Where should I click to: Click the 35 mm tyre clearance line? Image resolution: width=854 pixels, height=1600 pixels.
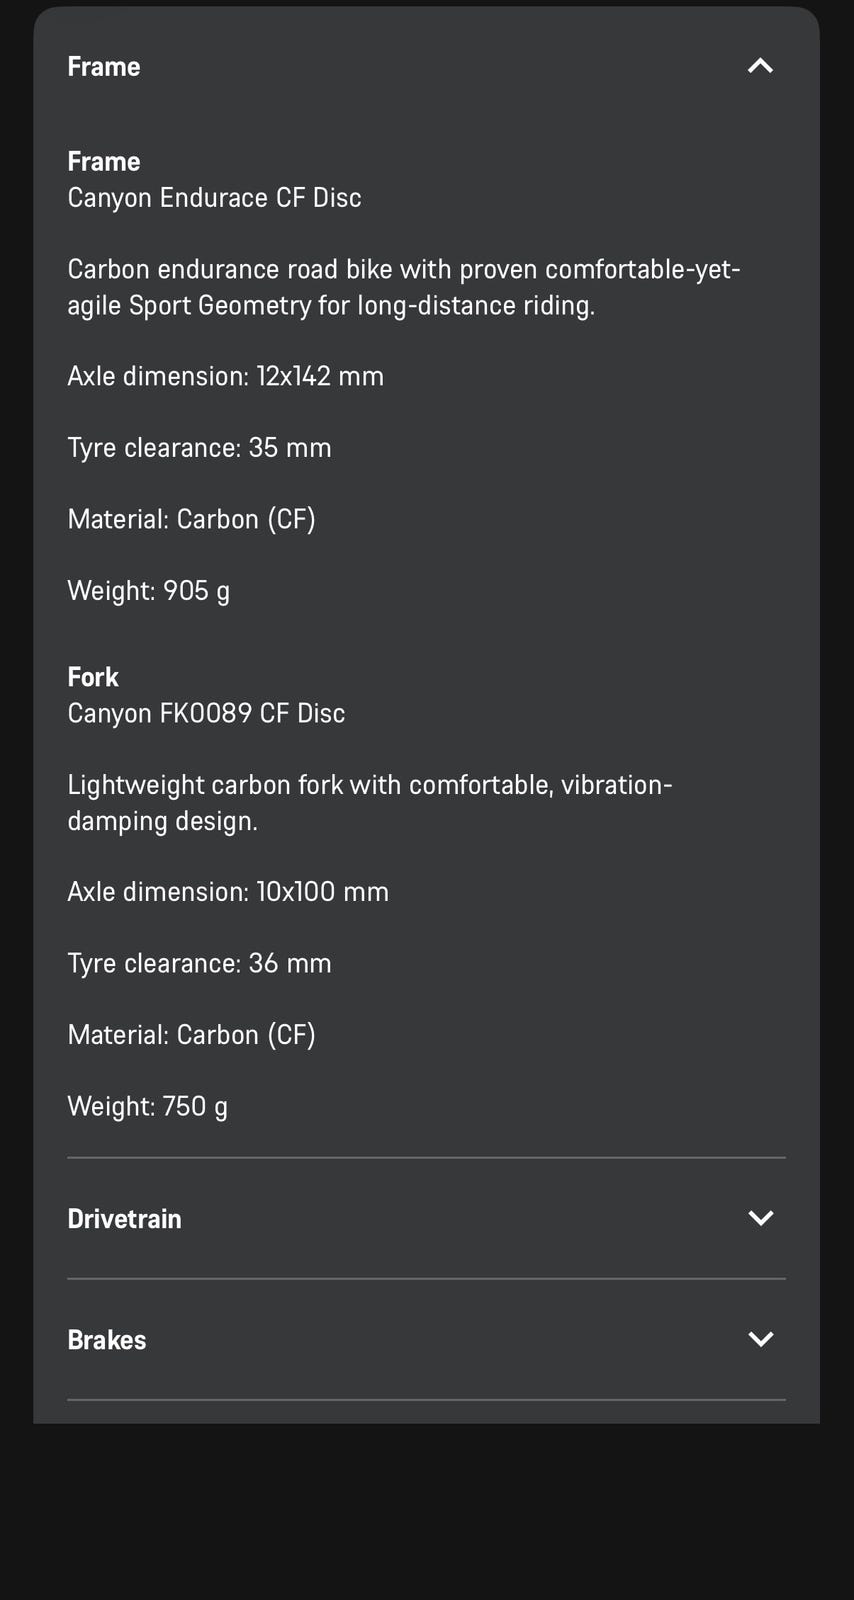[199, 448]
